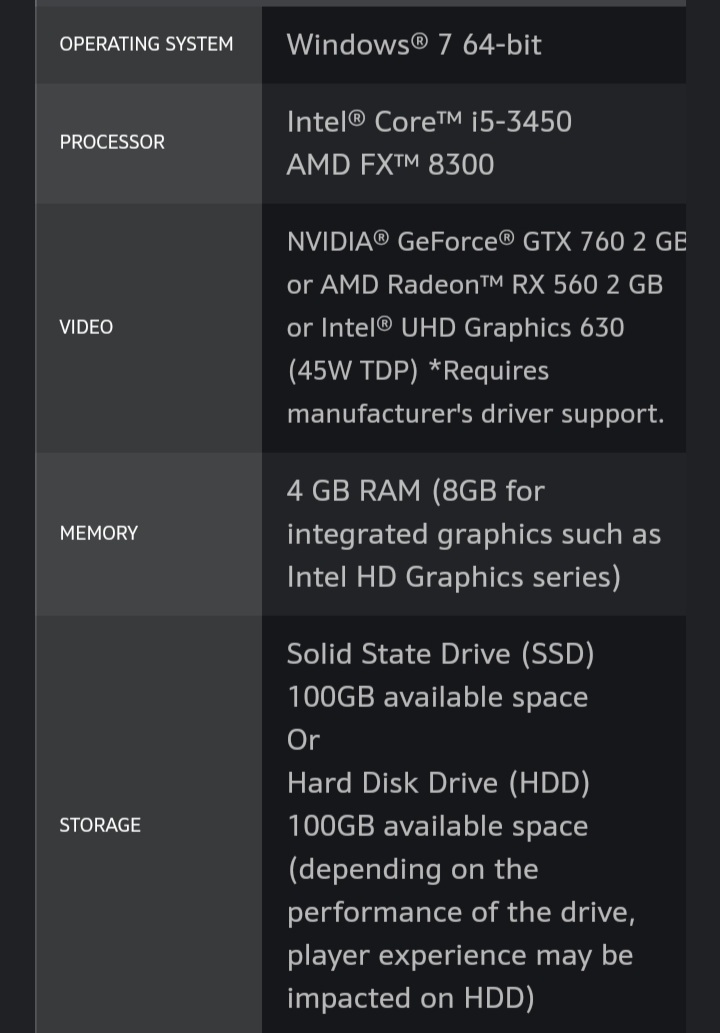Click the Solid State Drive (SSD) line
Screen dimensions: 720x1033
tap(440, 654)
